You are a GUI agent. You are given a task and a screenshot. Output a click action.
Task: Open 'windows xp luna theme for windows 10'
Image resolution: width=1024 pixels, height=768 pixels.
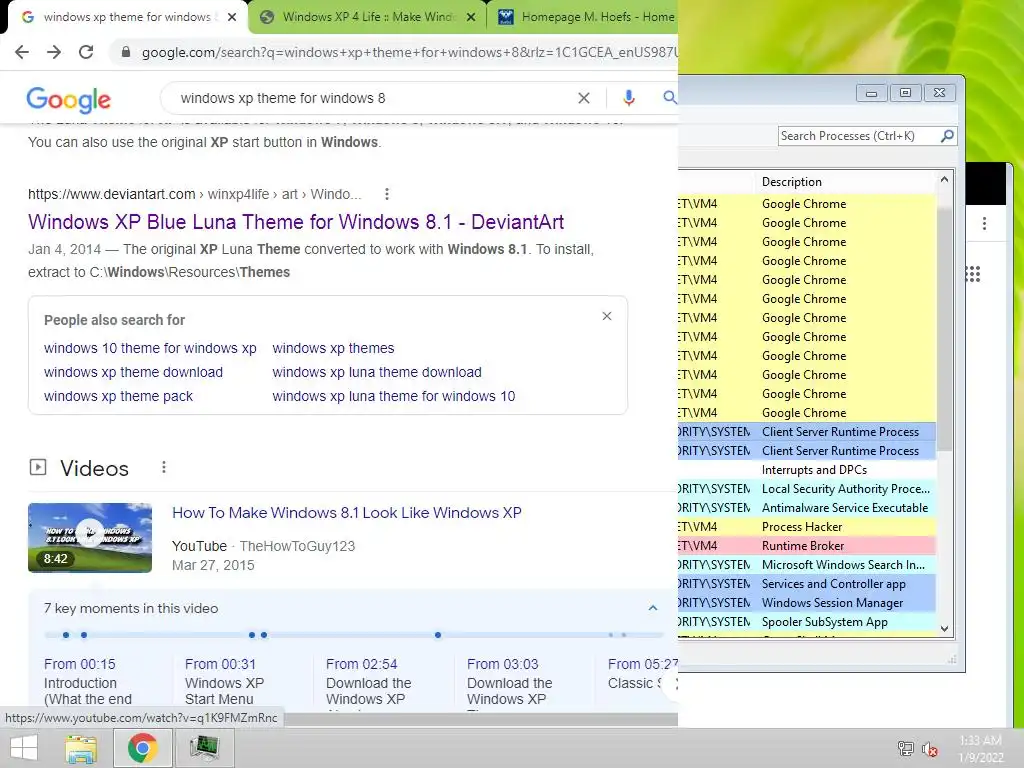tap(394, 396)
